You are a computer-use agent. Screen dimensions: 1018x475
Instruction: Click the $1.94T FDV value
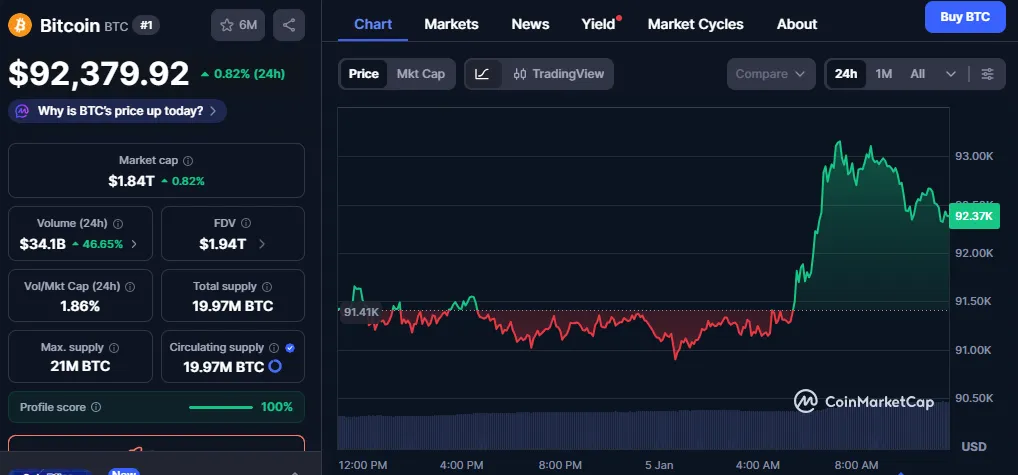click(x=223, y=244)
